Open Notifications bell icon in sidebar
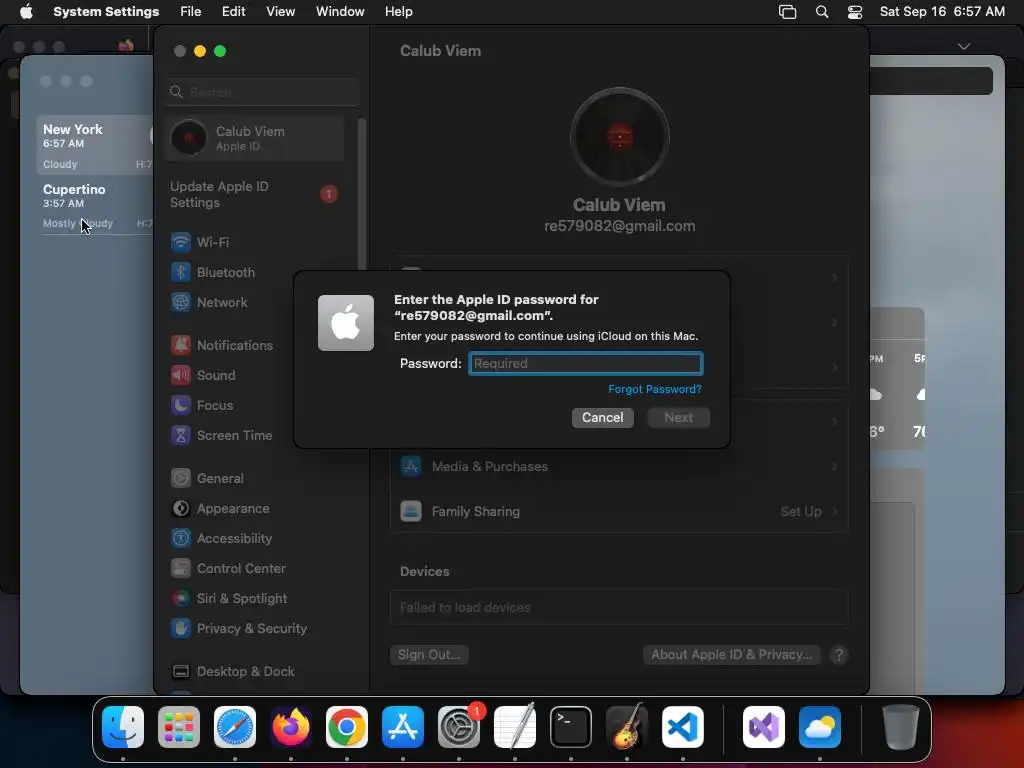This screenshot has width=1024, height=768. tap(181, 345)
